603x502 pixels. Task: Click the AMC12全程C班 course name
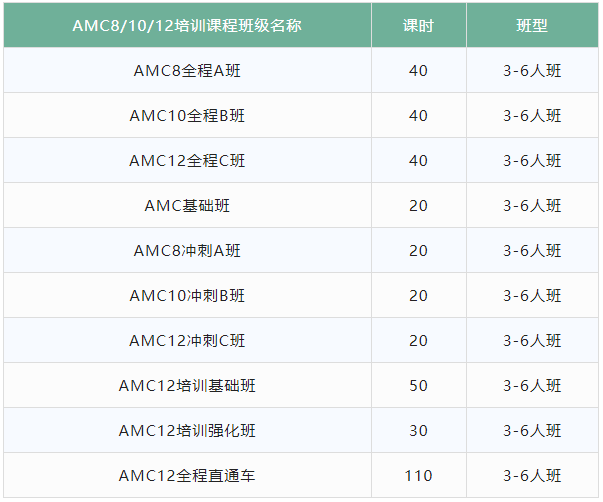tap(187, 161)
